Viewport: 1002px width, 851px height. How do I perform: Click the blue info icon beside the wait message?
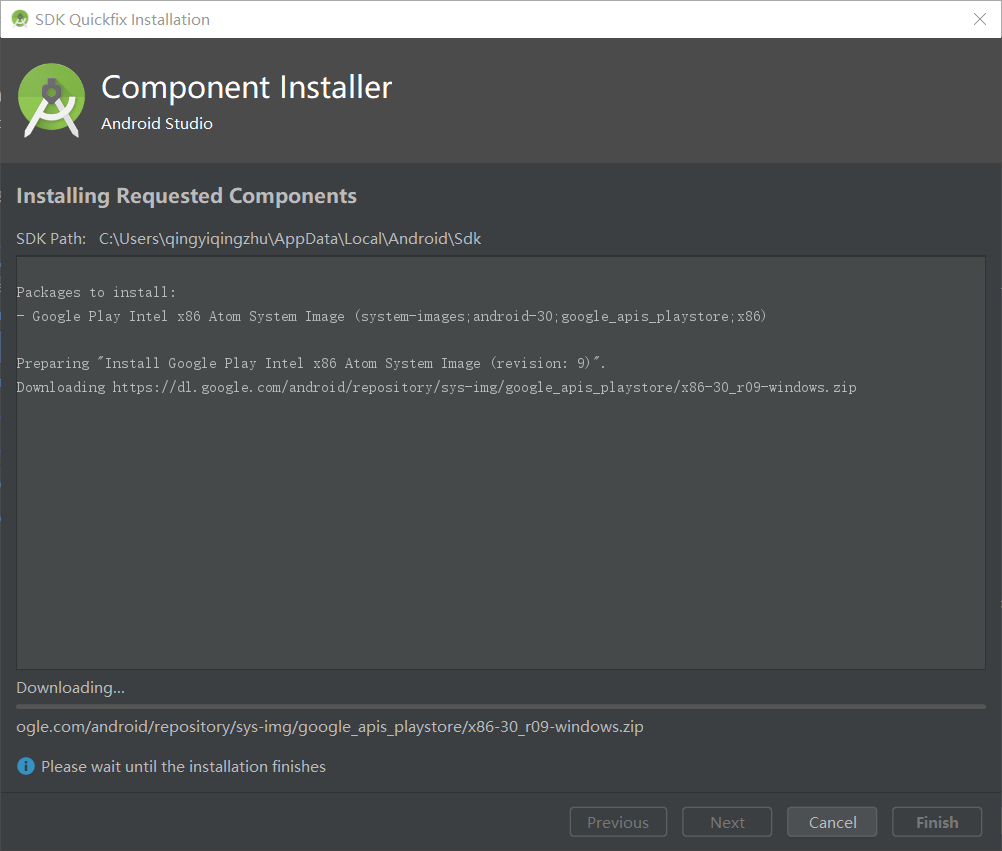click(x=26, y=766)
